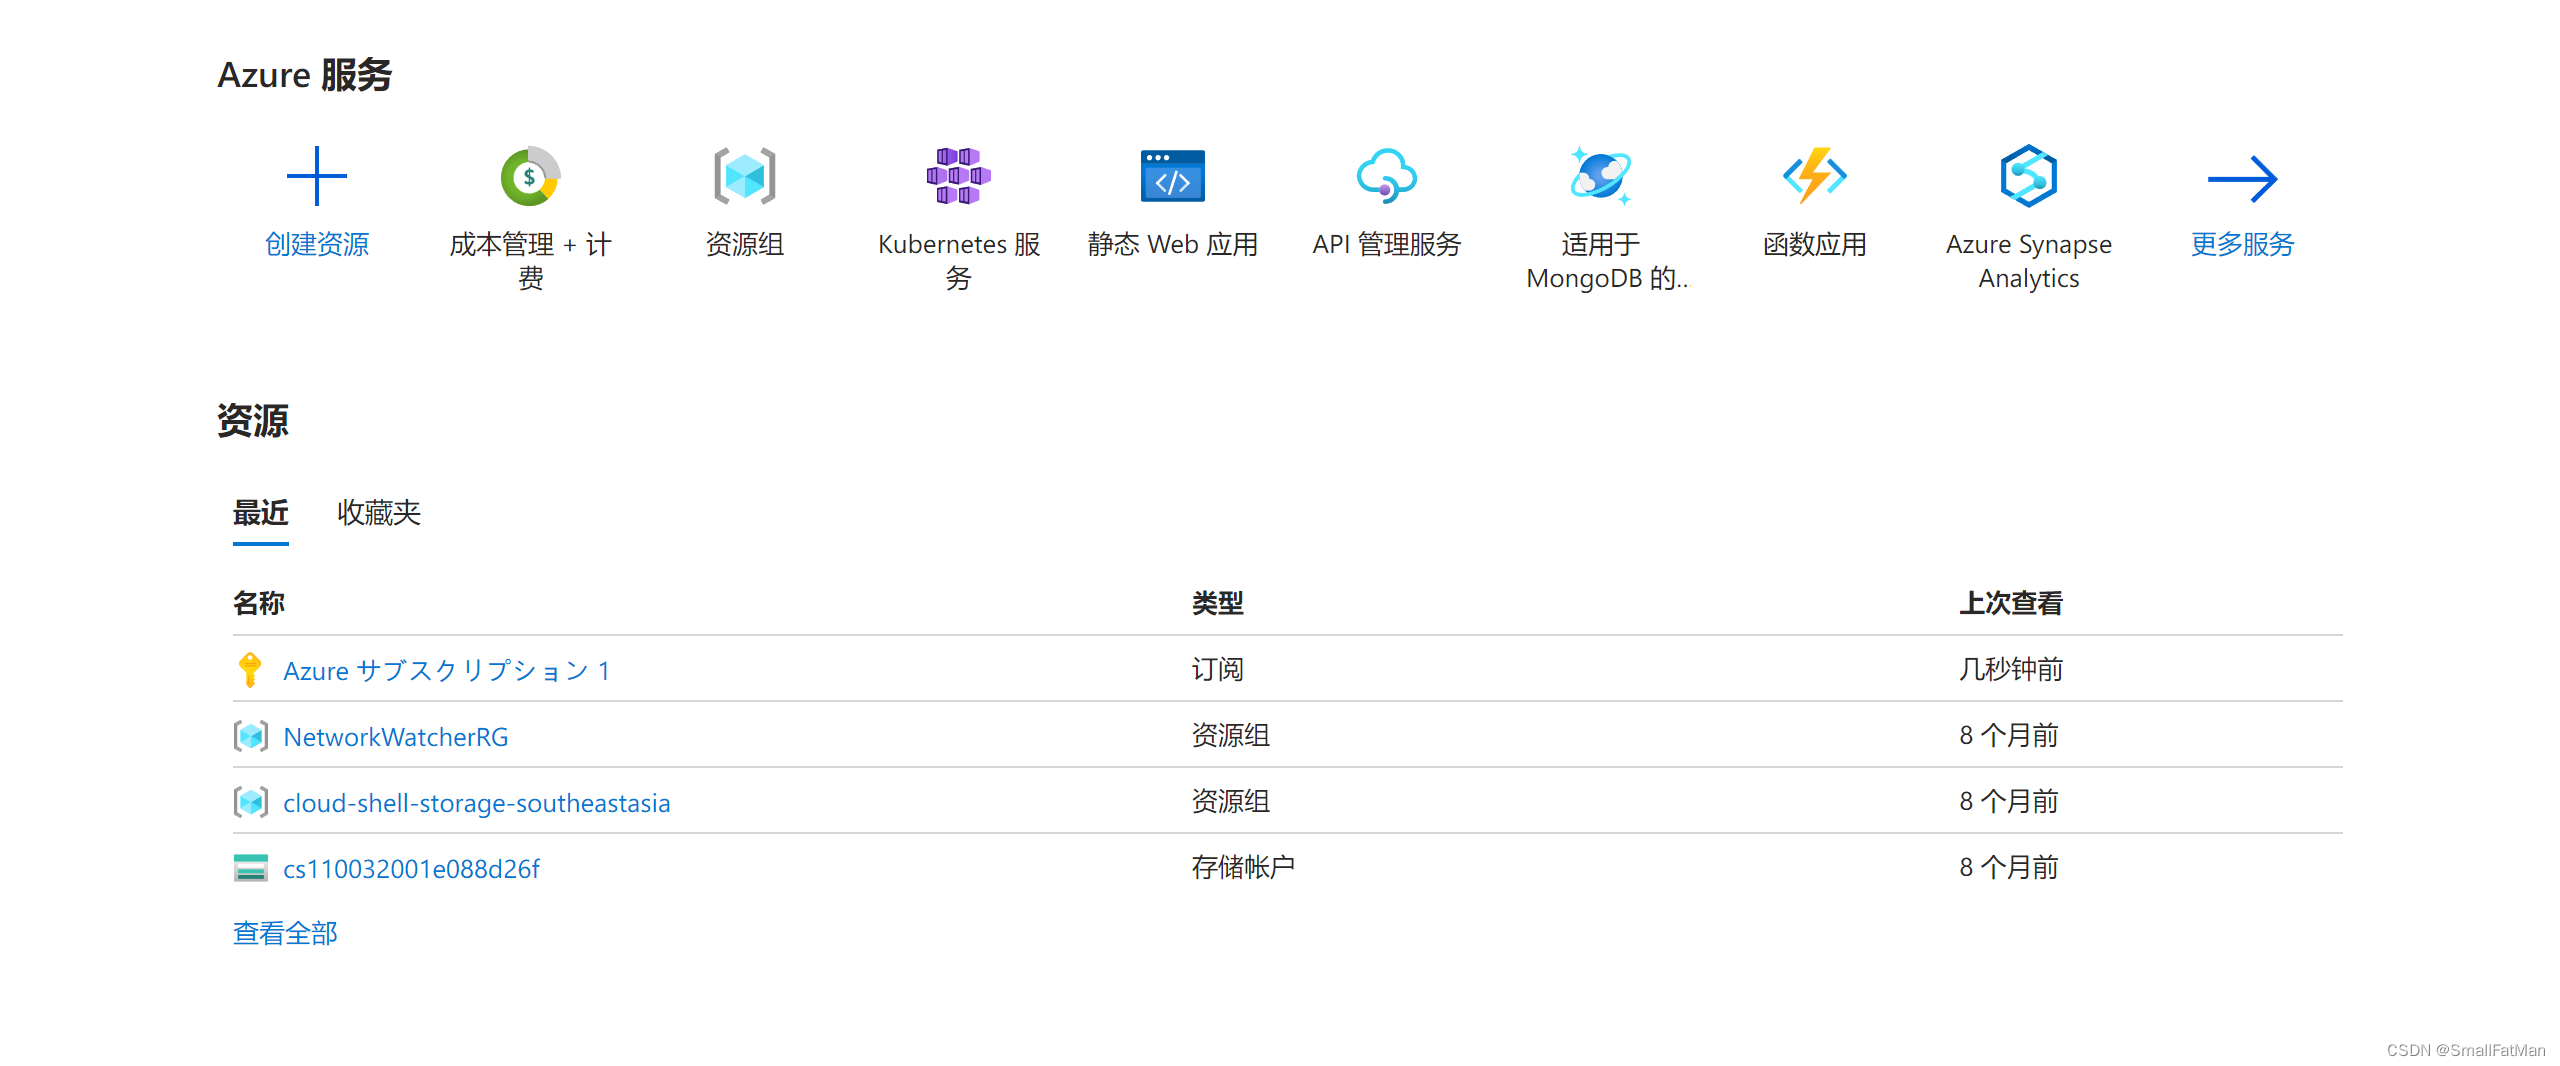Click the 函数应用 label
Viewport: 2560px width, 1066px height.
(x=1814, y=245)
